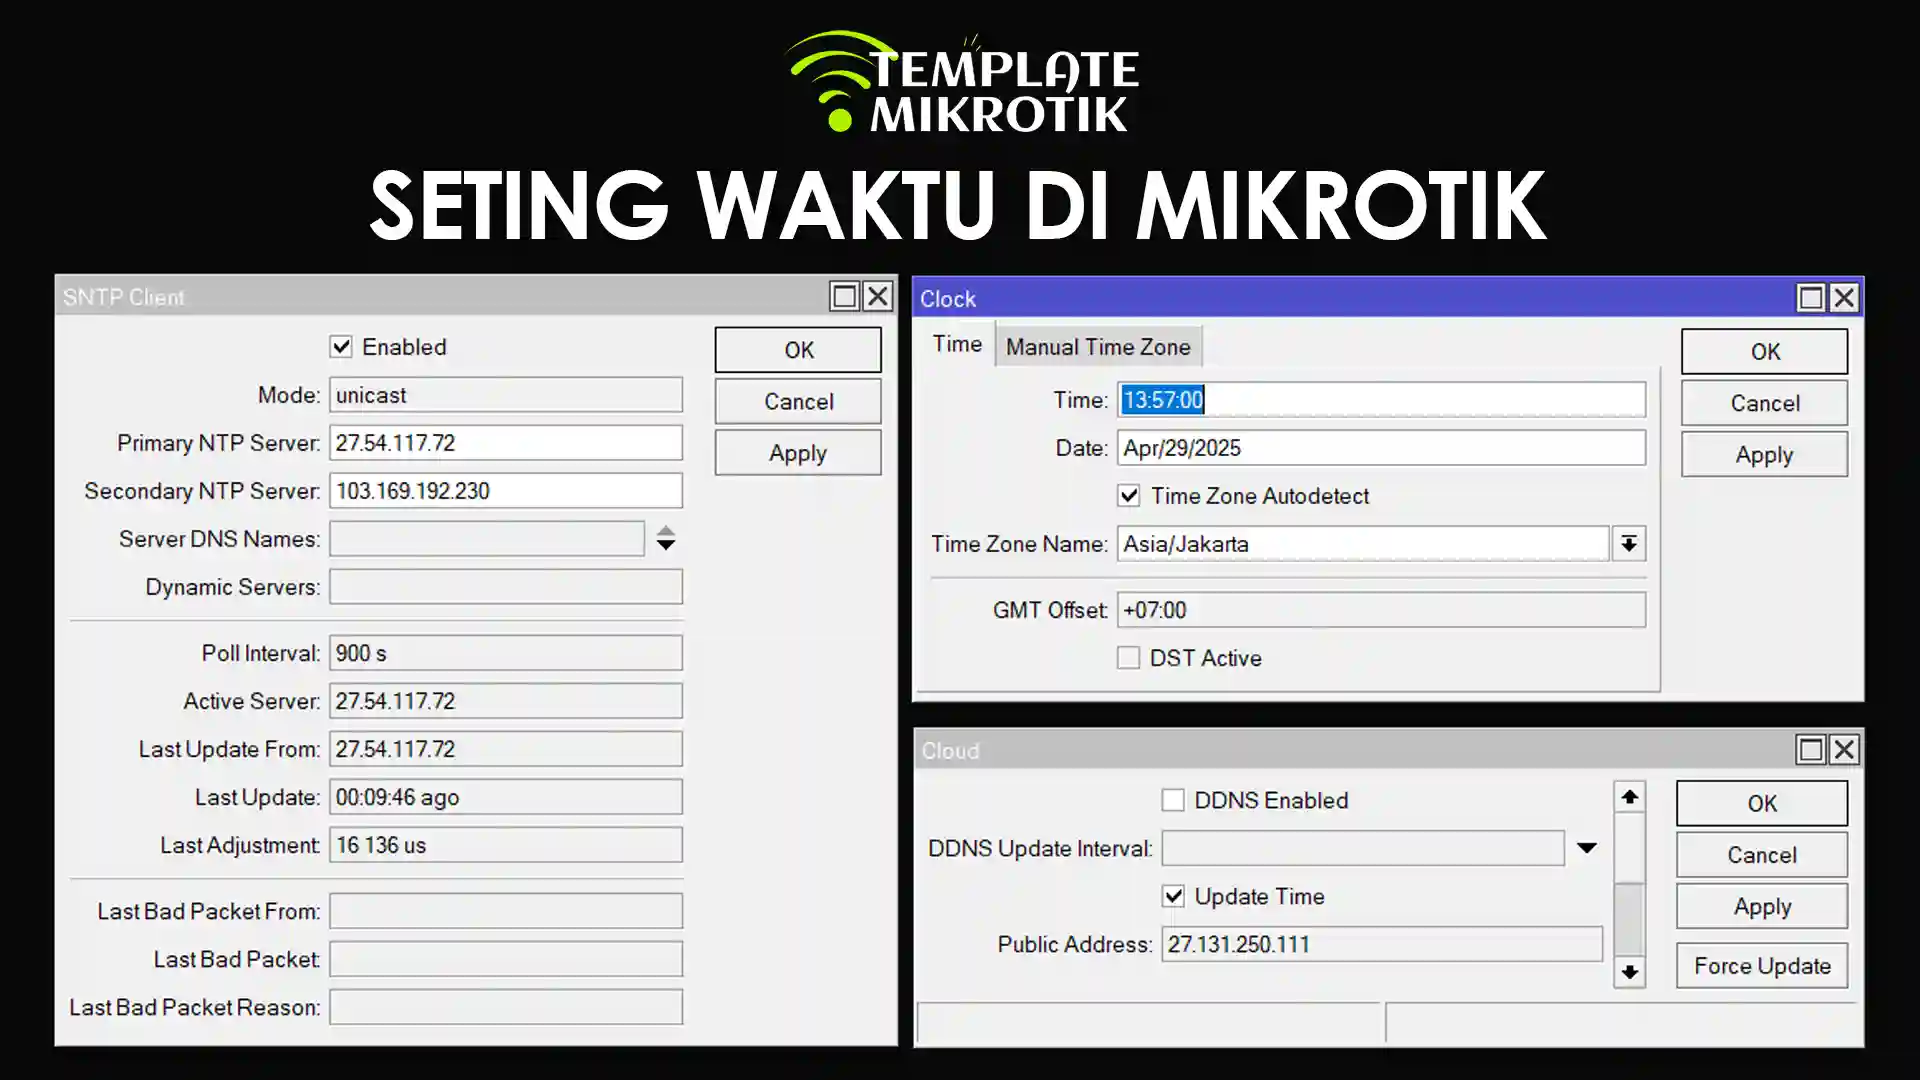
Task: Disable the Update Time checkbox
Action: (1173, 896)
